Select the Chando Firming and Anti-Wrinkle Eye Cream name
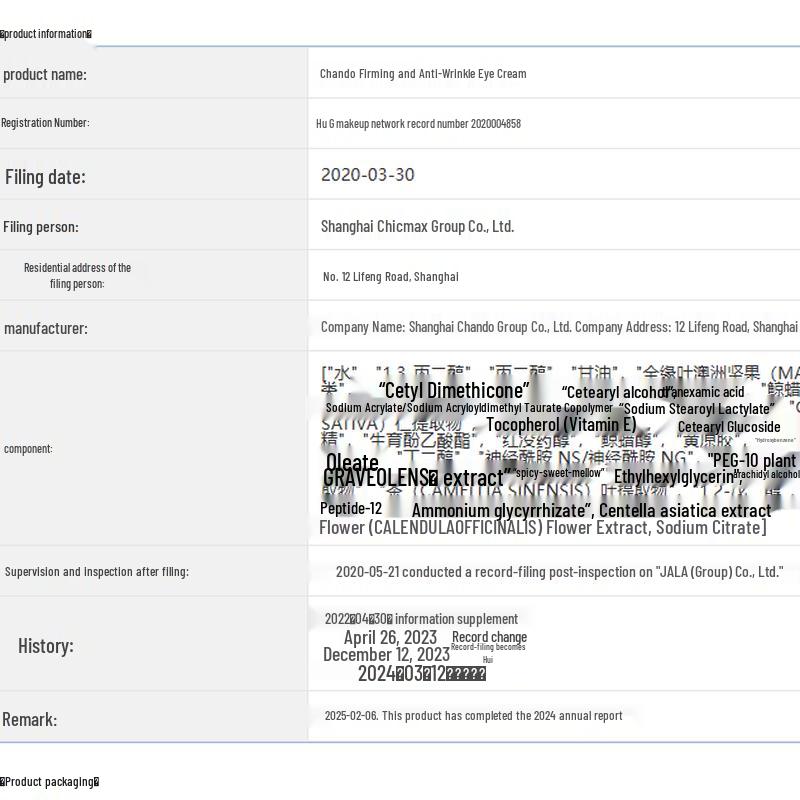 point(423,74)
